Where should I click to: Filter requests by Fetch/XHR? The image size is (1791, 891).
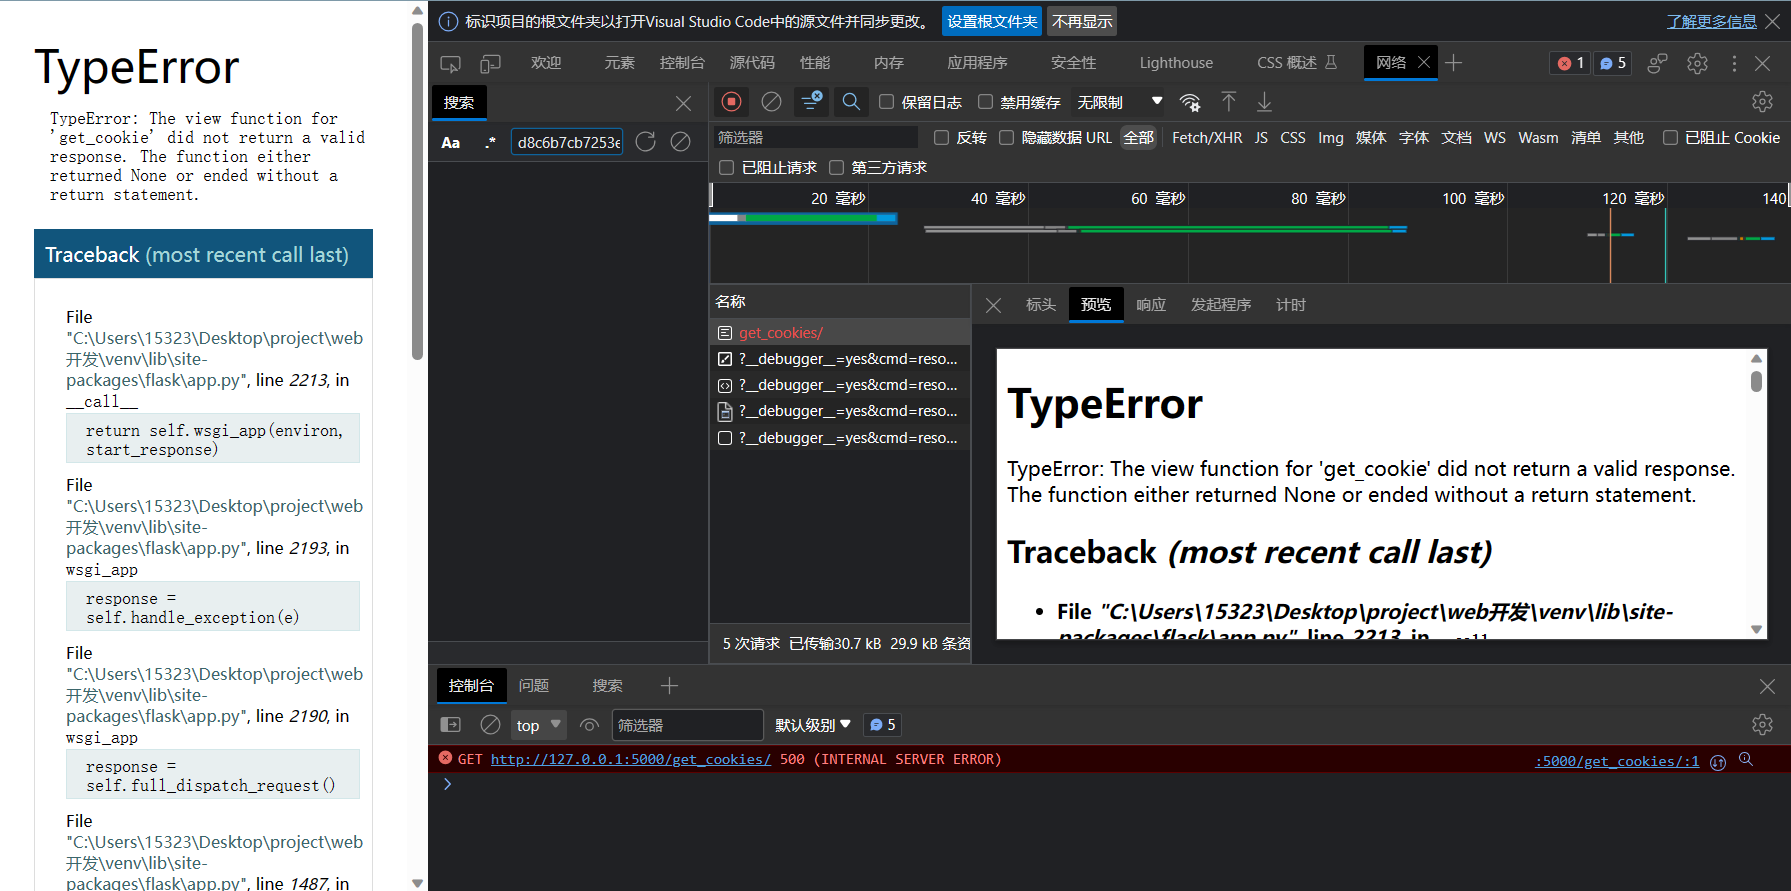[x=1207, y=137]
